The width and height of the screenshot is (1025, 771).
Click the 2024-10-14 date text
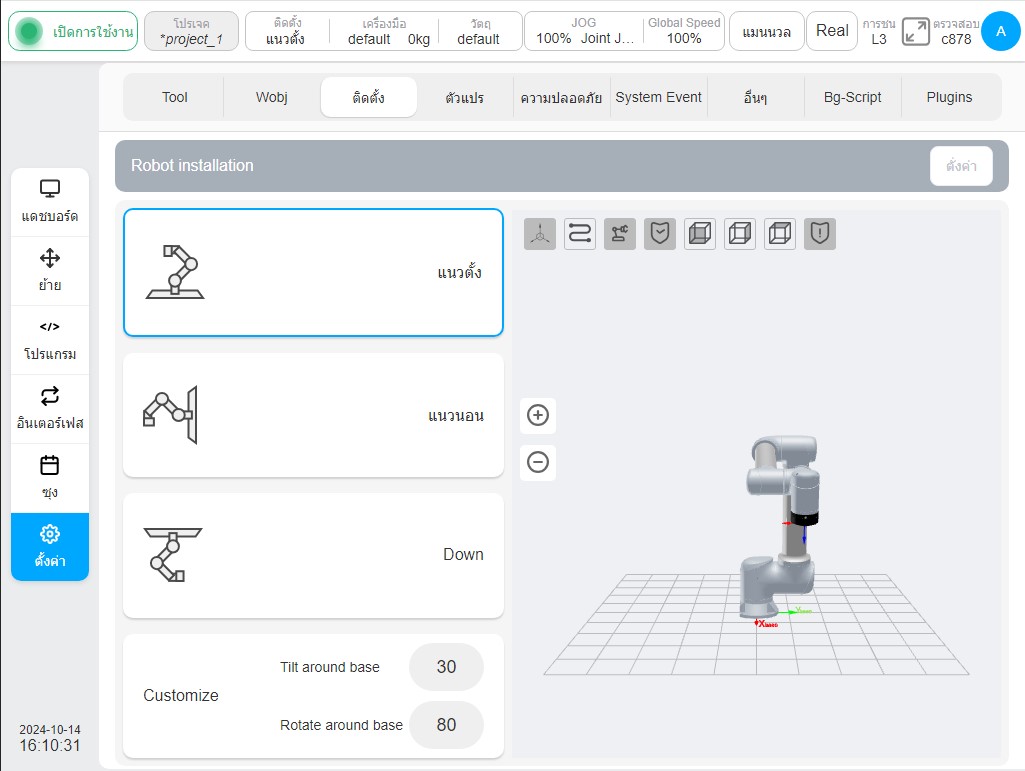tap(50, 730)
